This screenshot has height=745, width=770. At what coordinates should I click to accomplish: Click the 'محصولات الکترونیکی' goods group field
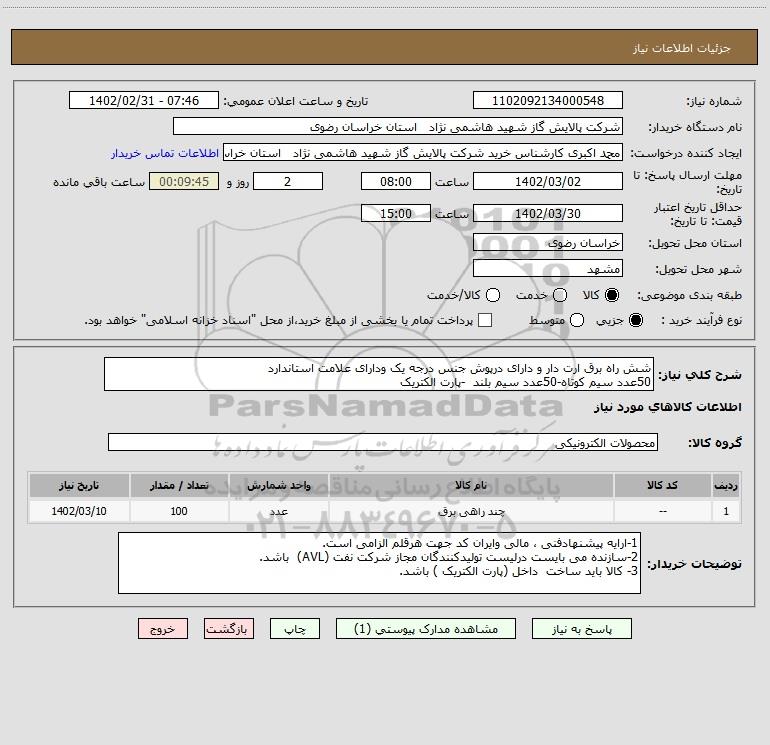tap(383, 443)
